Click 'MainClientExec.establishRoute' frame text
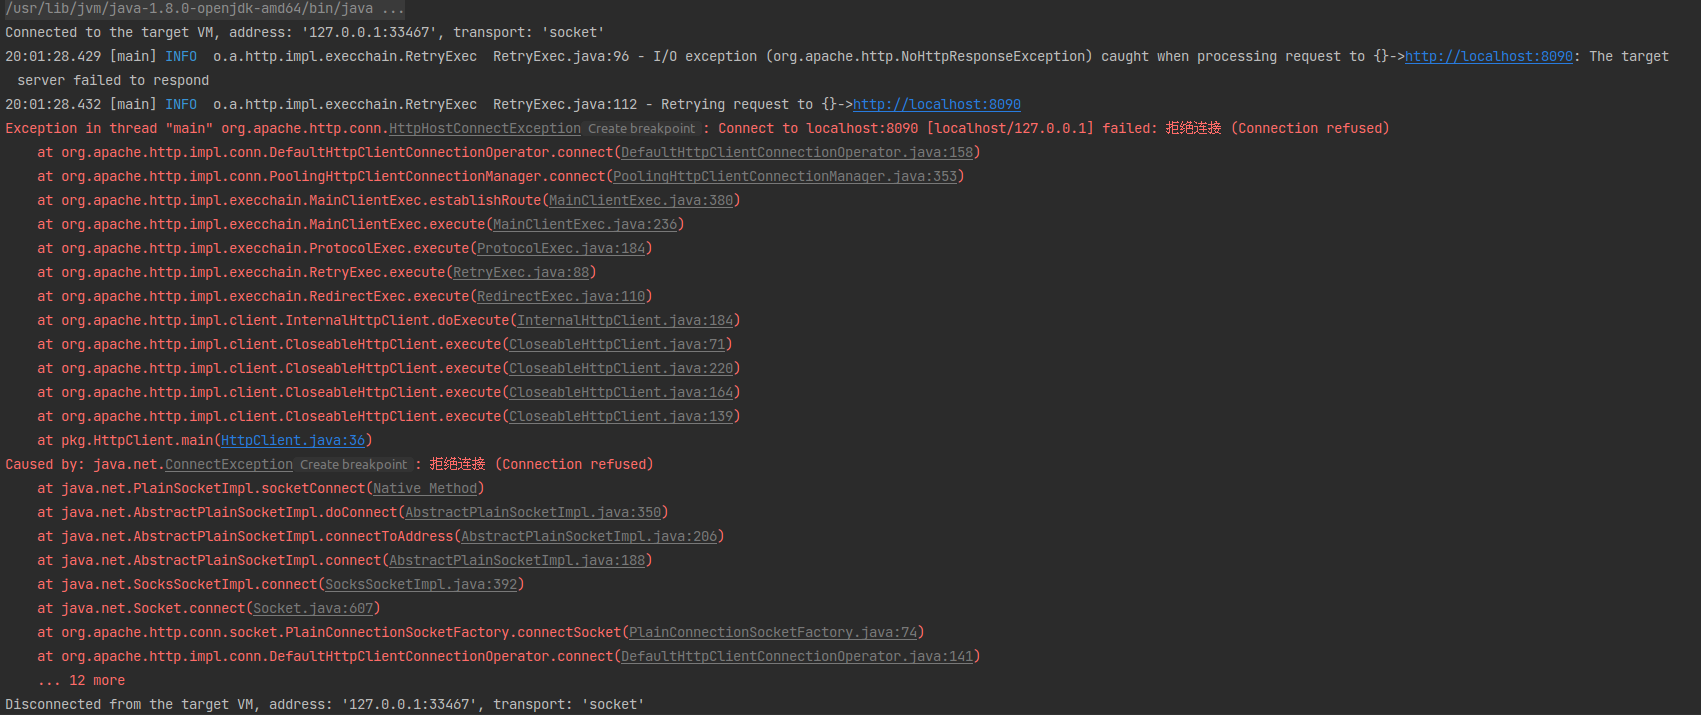 [425, 200]
